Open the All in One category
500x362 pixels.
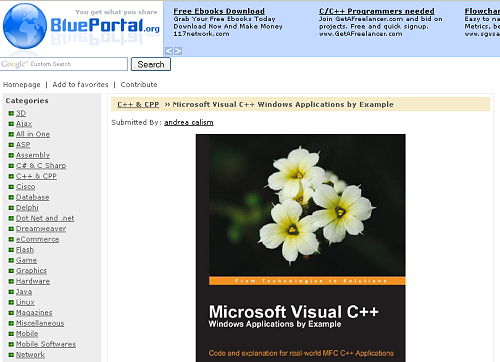pyautogui.click(x=33, y=134)
